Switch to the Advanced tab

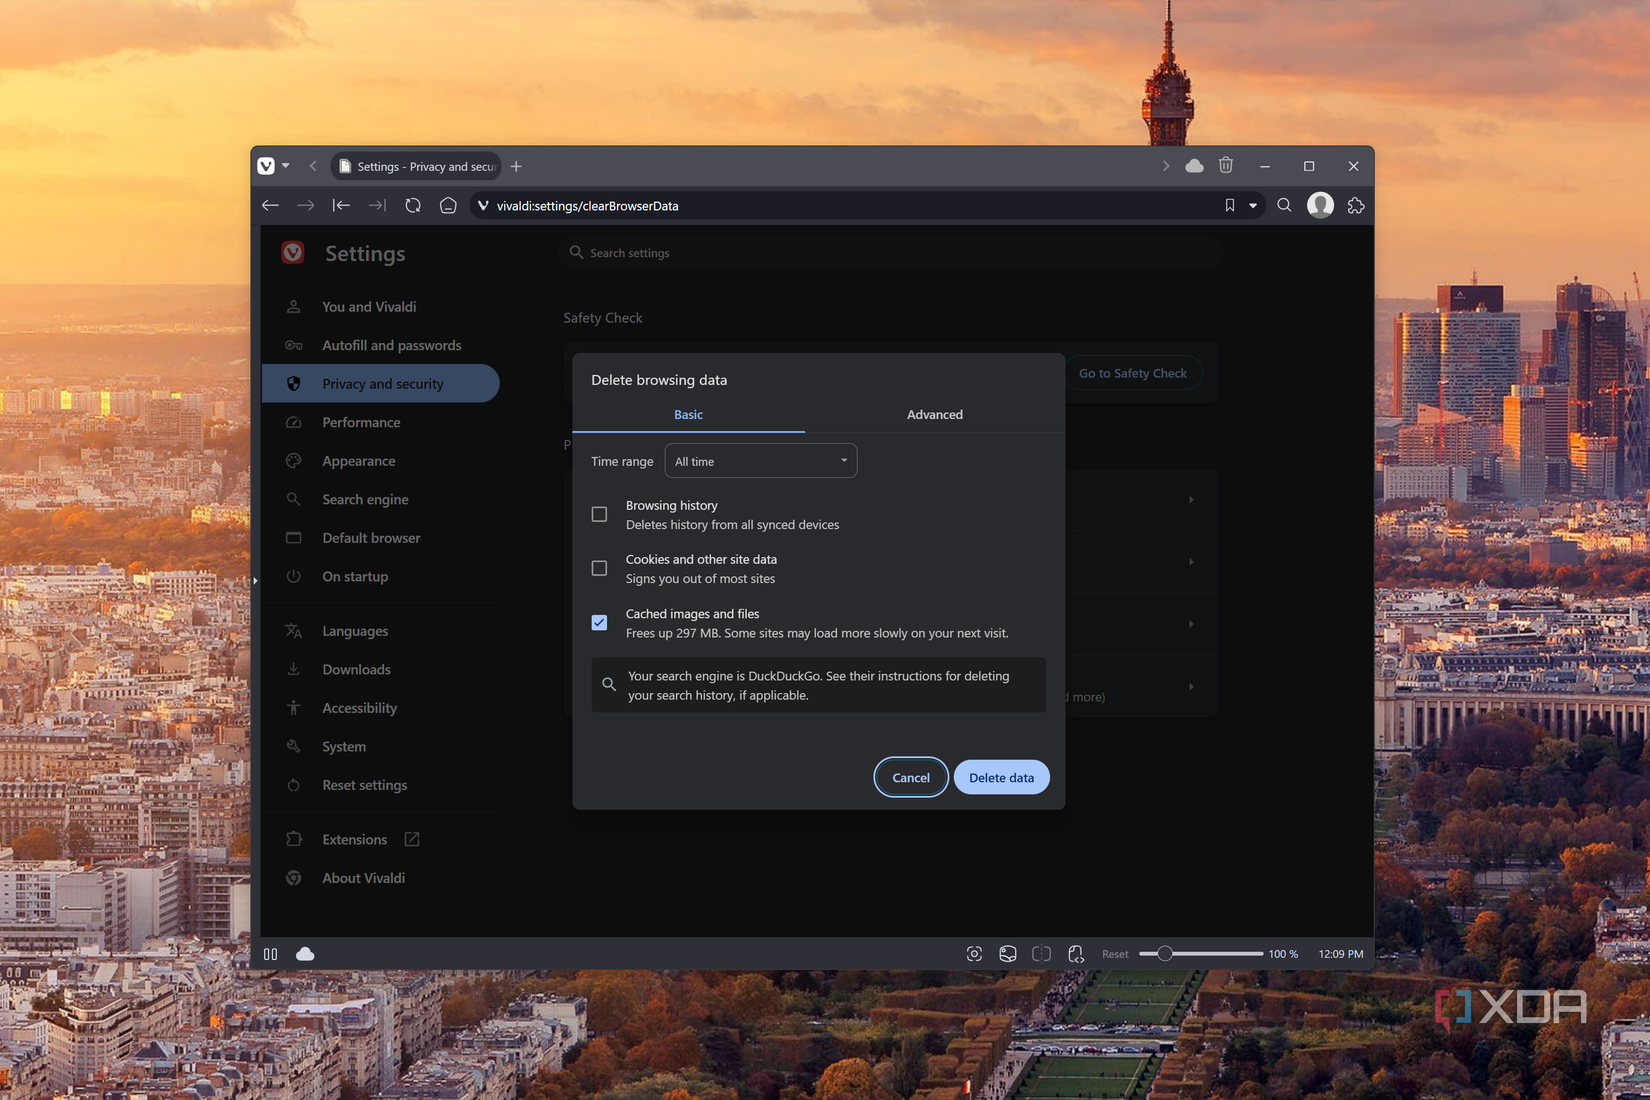click(934, 414)
